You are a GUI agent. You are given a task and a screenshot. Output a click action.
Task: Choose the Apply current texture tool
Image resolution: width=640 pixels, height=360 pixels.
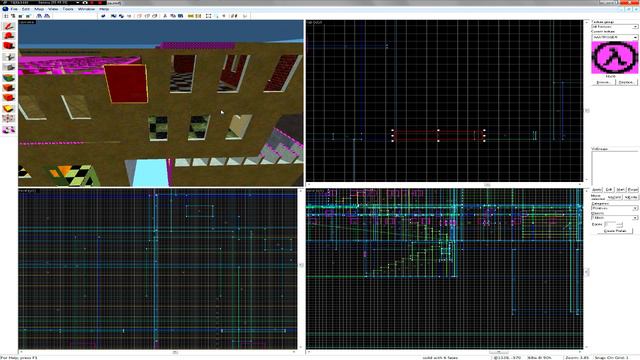pos(9,88)
